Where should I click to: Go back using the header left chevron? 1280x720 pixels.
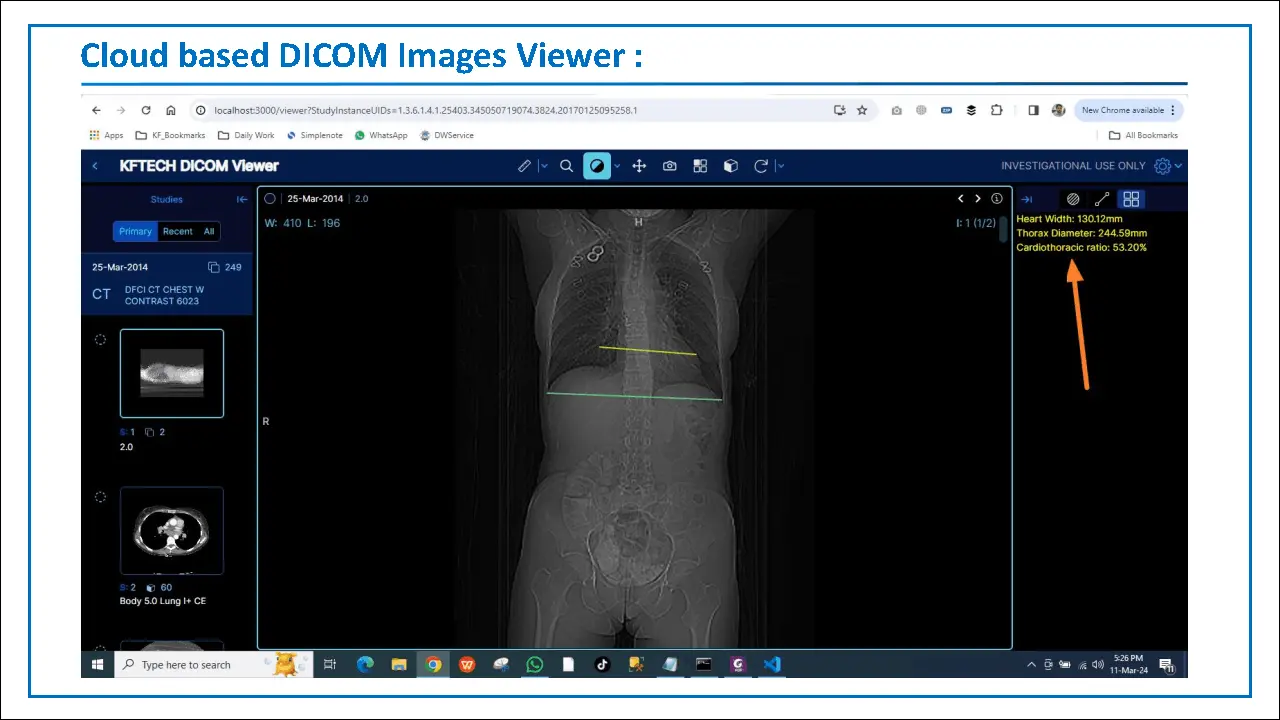pos(95,166)
